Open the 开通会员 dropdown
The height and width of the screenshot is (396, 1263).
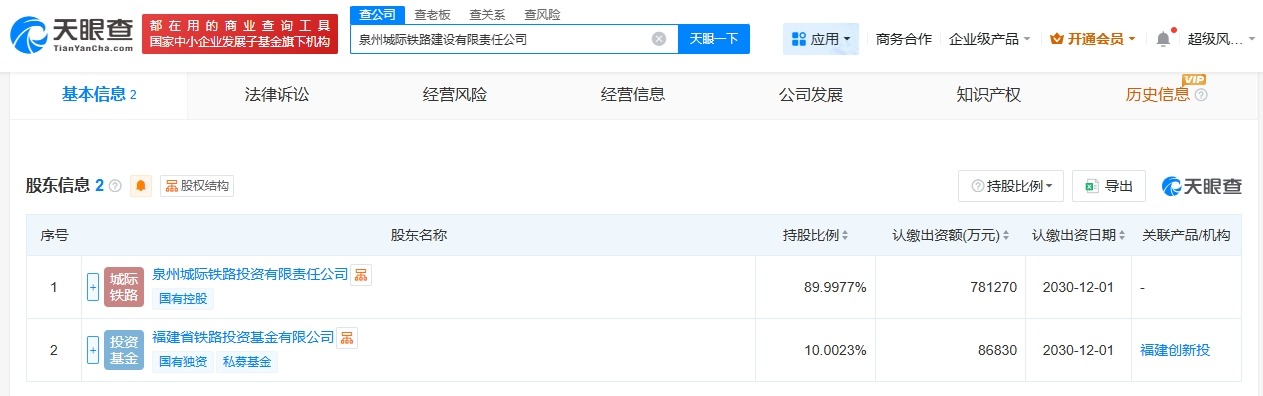pyautogui.click(x=1093, y=39)
